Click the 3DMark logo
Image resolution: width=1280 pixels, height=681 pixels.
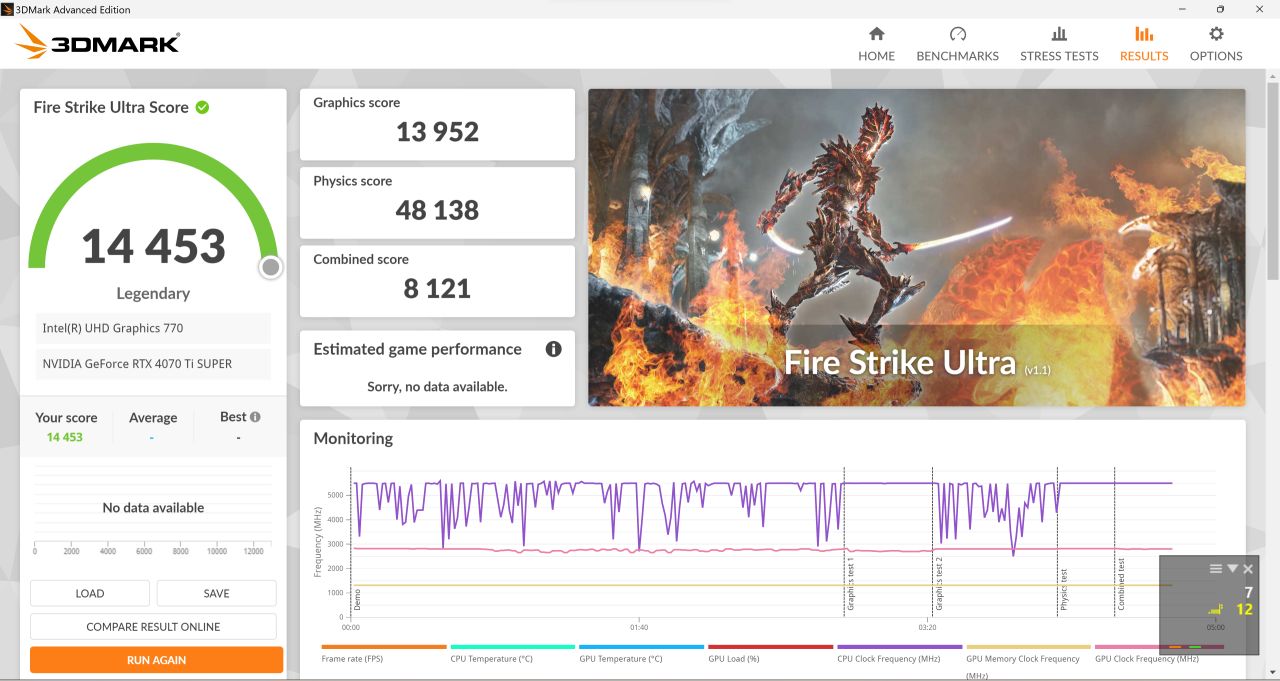click(98, 43)
